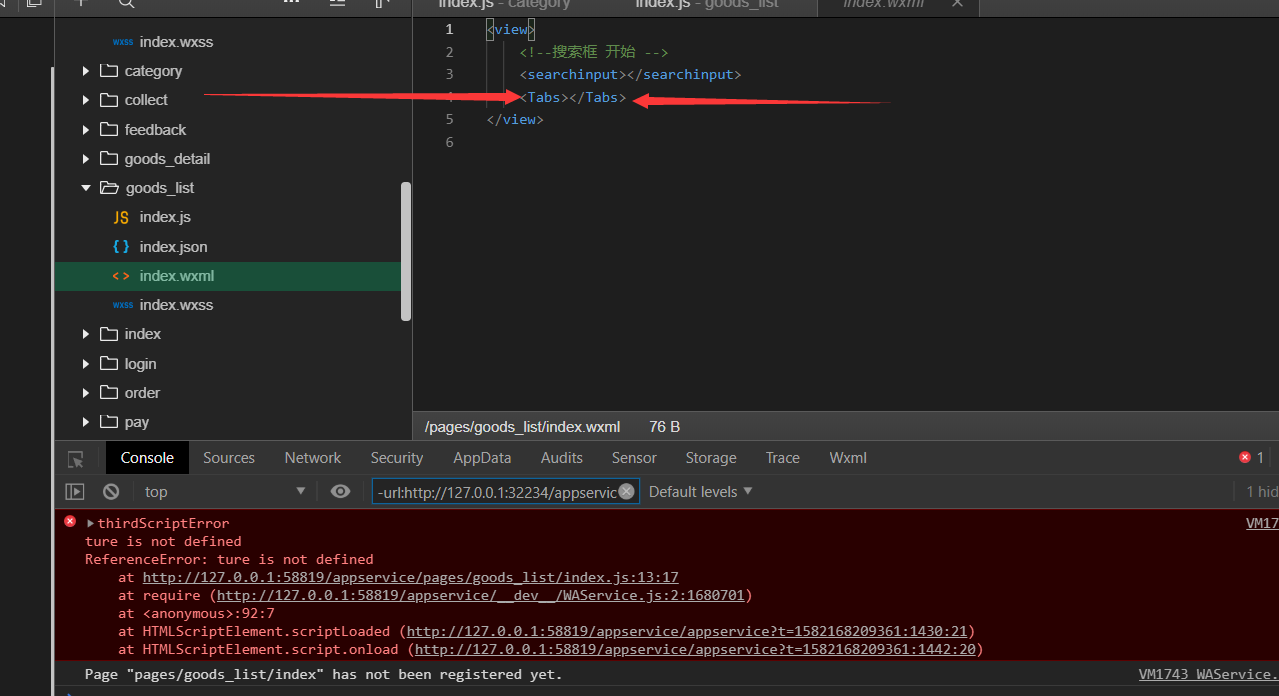
Task: Click the inspect element picker icon
Action: coord(76,459)
